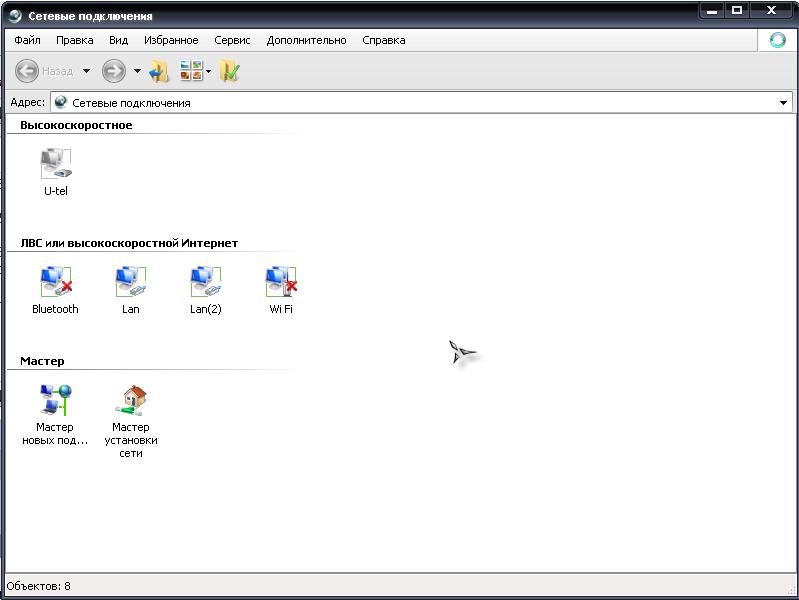
Task: Open the Справка menu
Action: [384, 40]
